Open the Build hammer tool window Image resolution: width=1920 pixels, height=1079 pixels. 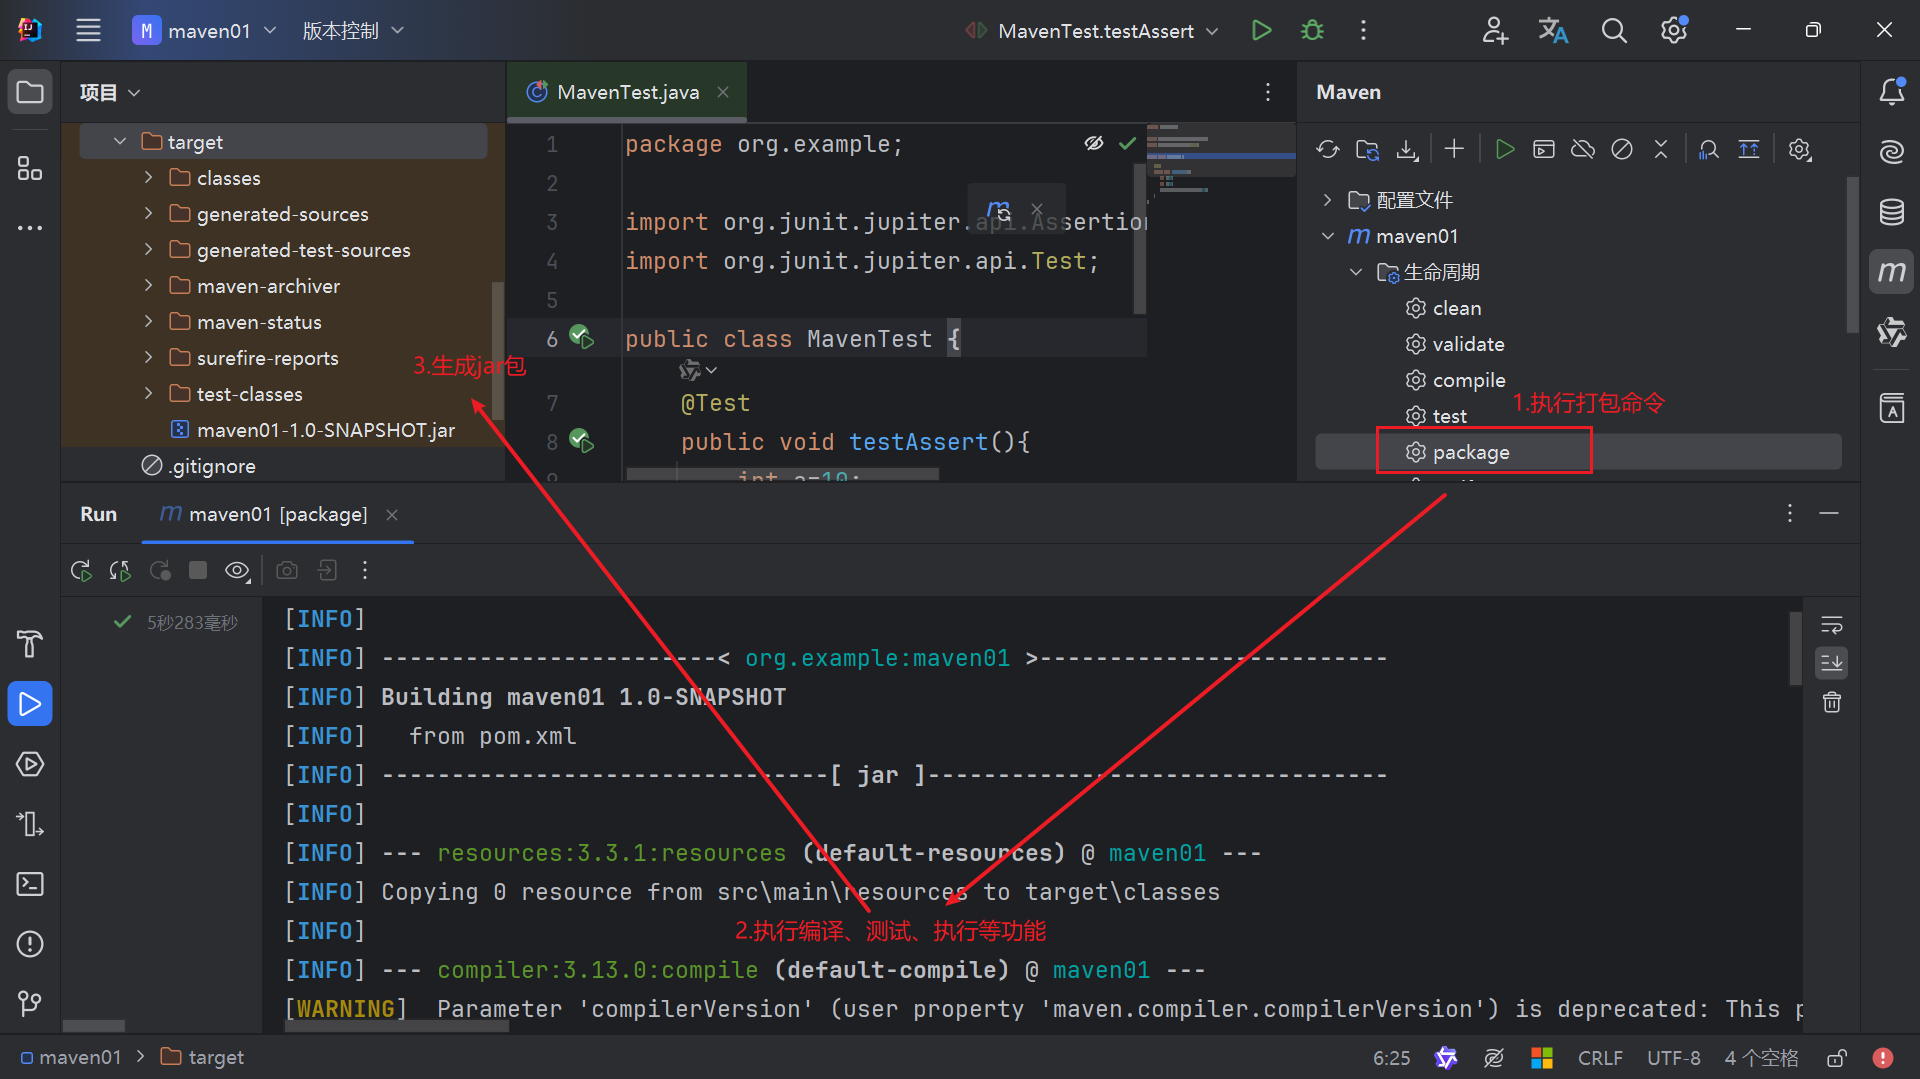pos(30,644)
